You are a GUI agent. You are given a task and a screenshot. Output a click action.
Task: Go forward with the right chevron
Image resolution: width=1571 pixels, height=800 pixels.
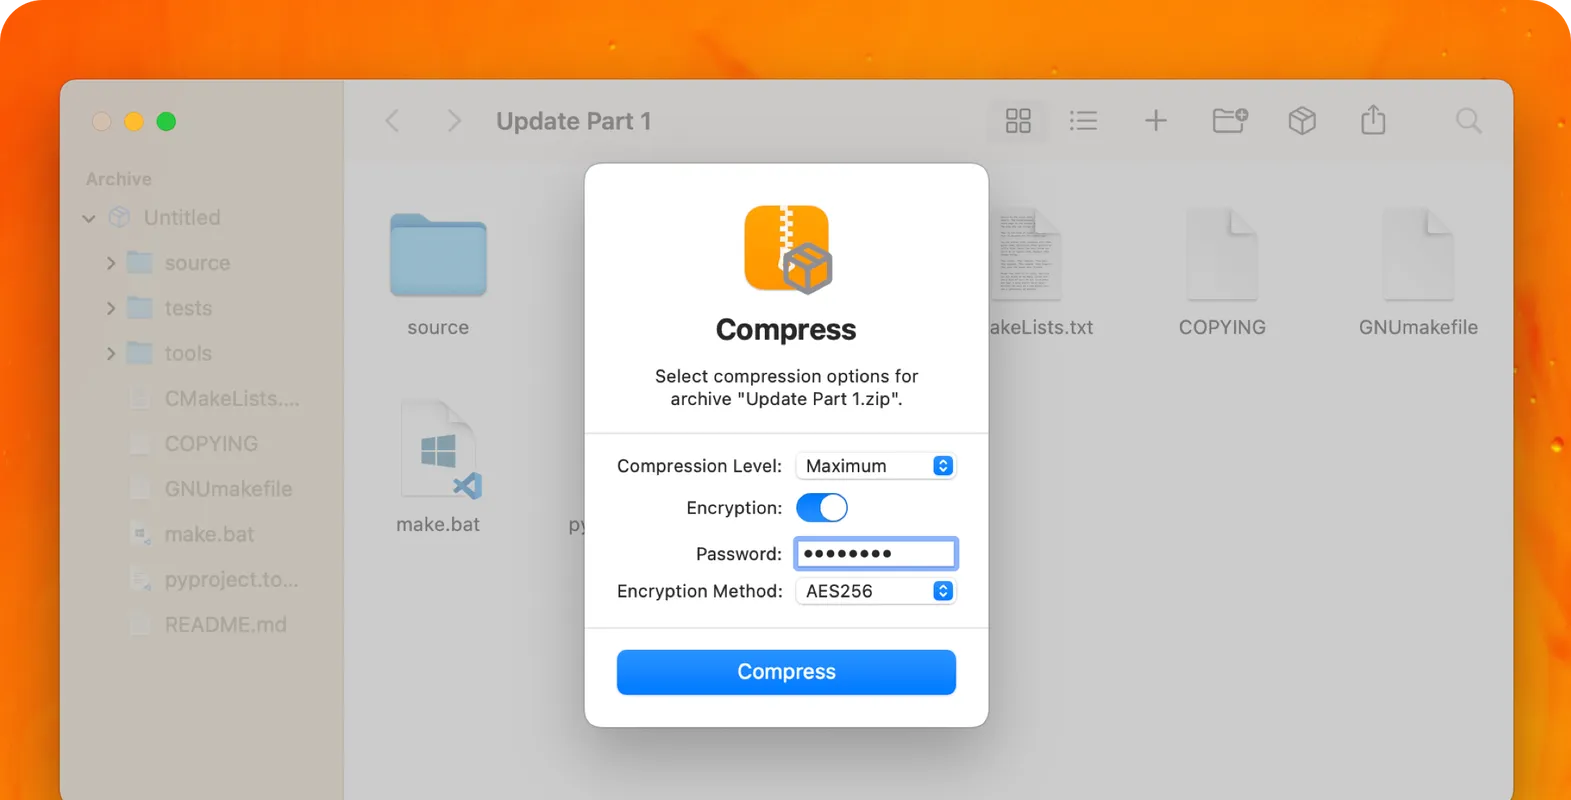coord(454,121)
